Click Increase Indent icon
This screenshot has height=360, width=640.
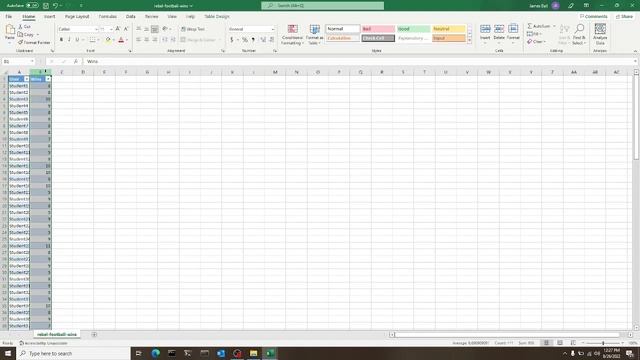click(x=173, y=40)
